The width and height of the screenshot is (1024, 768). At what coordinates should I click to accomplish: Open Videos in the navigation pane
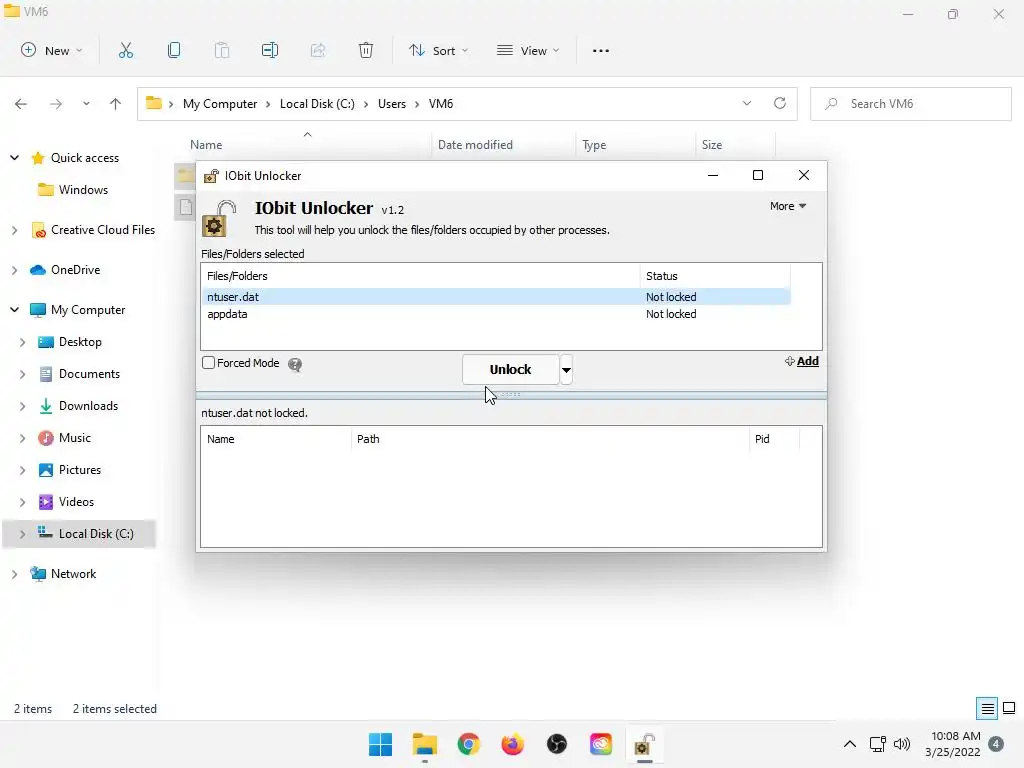tap(76, 502)
